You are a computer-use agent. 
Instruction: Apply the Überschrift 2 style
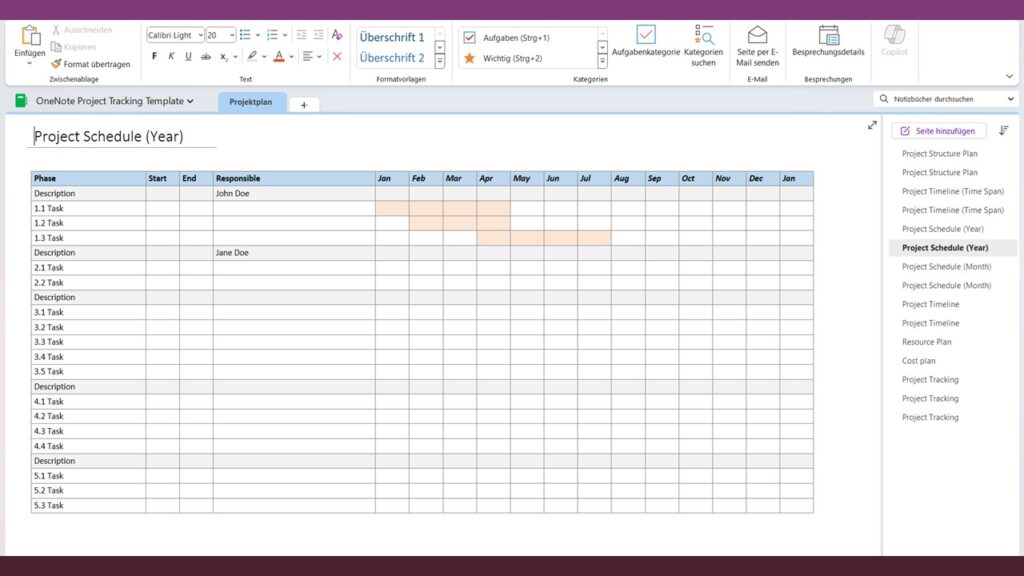click(x=392, y=57)
